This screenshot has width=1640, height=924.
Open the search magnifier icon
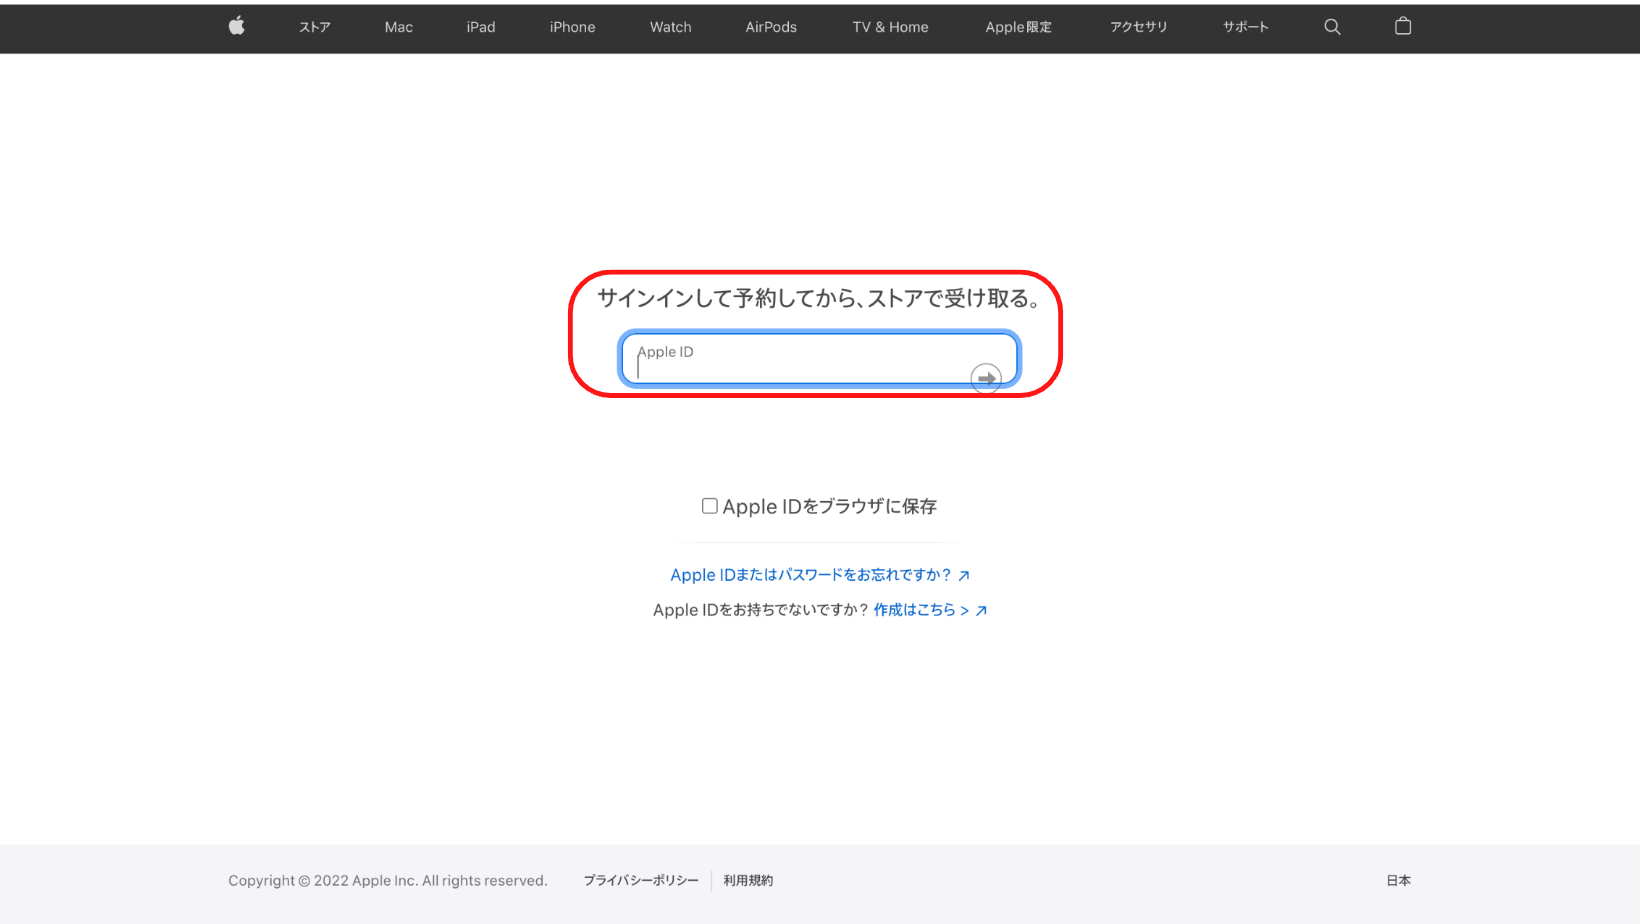coord(1332,27)
